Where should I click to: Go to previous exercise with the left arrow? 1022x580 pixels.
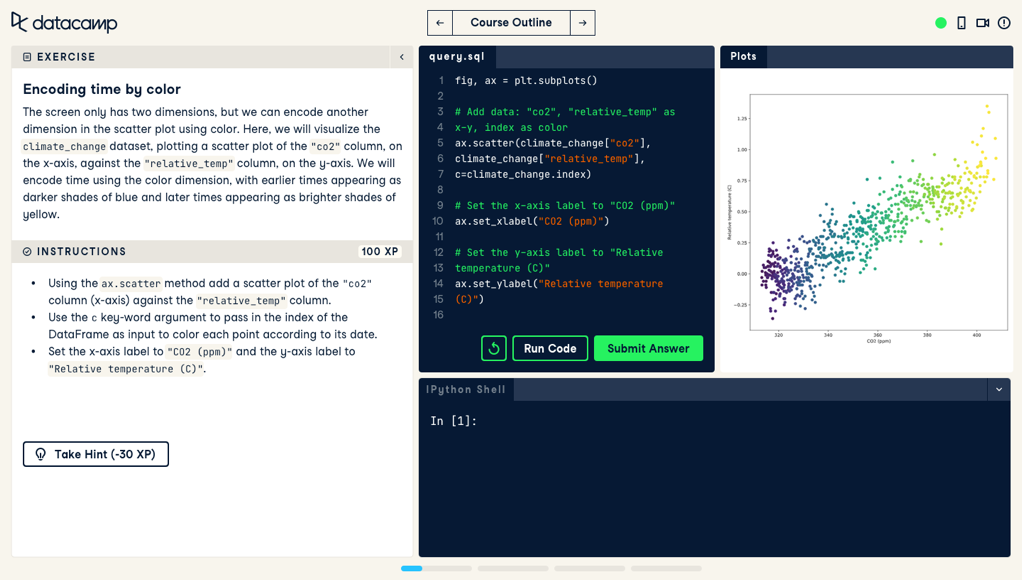pos(440,22)
